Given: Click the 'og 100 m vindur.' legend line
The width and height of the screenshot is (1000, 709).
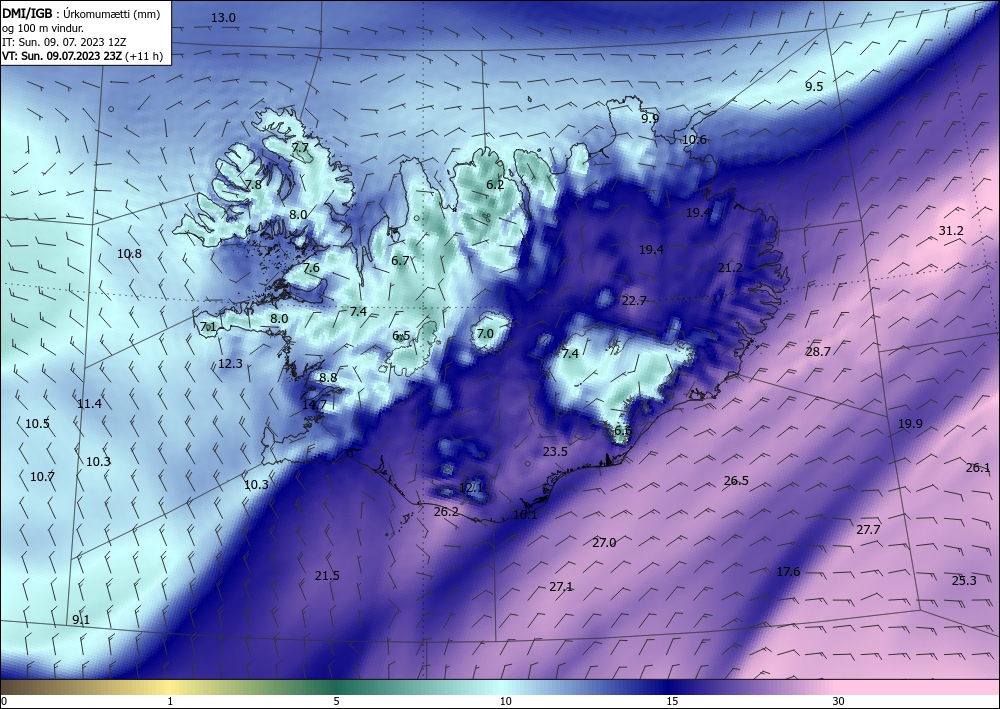Looking at the screenshot, I should (x=43, y=28).
